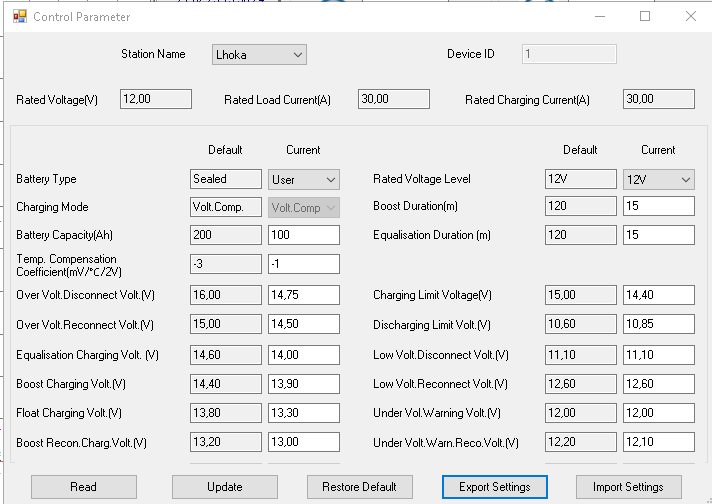Click the Read button
712x504 pixels.
click(x=84, y=487)
